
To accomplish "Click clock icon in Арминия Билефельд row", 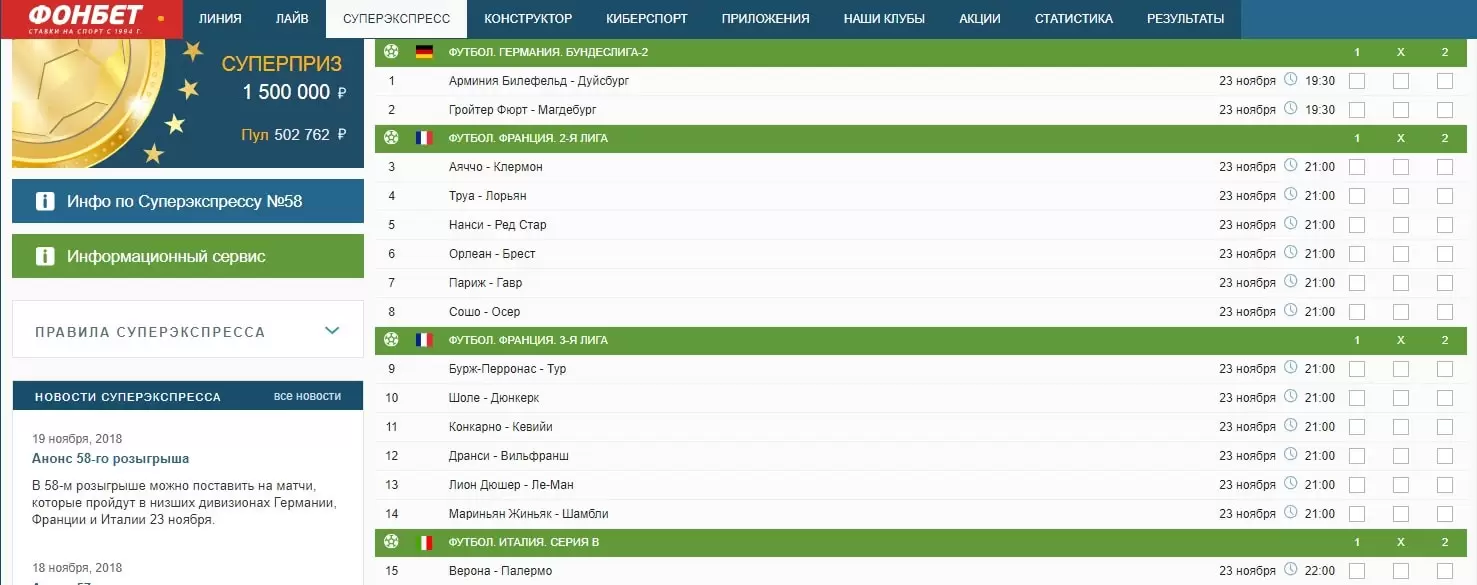I will 1290,80.
